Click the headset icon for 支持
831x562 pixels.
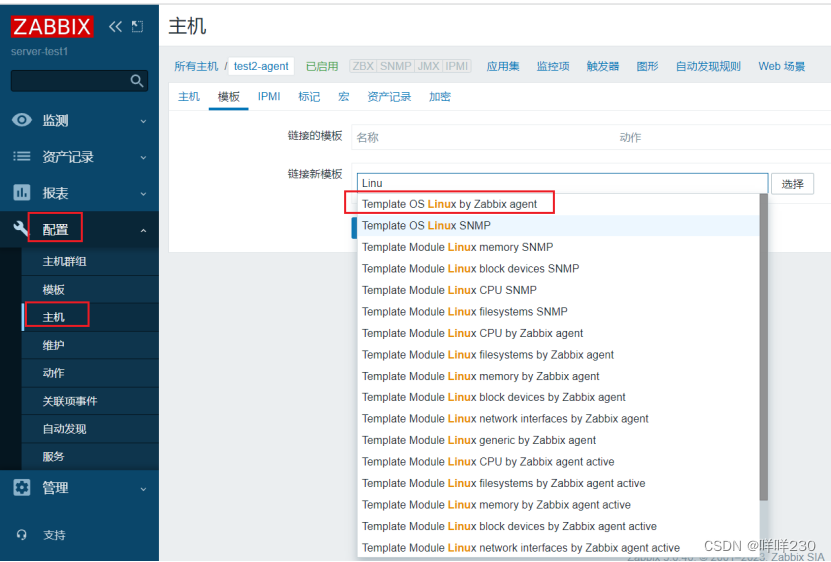22,534
